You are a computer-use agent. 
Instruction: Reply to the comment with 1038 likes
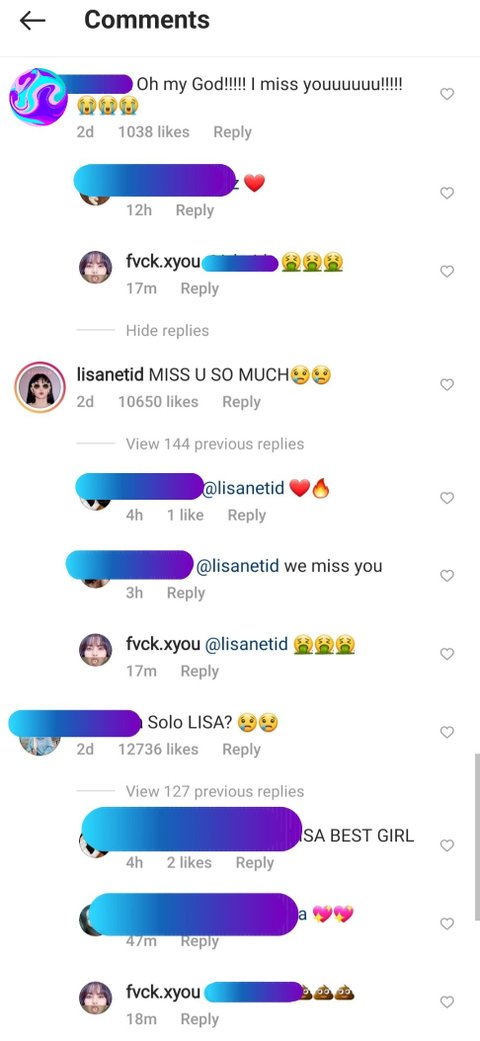coord(232,132)
